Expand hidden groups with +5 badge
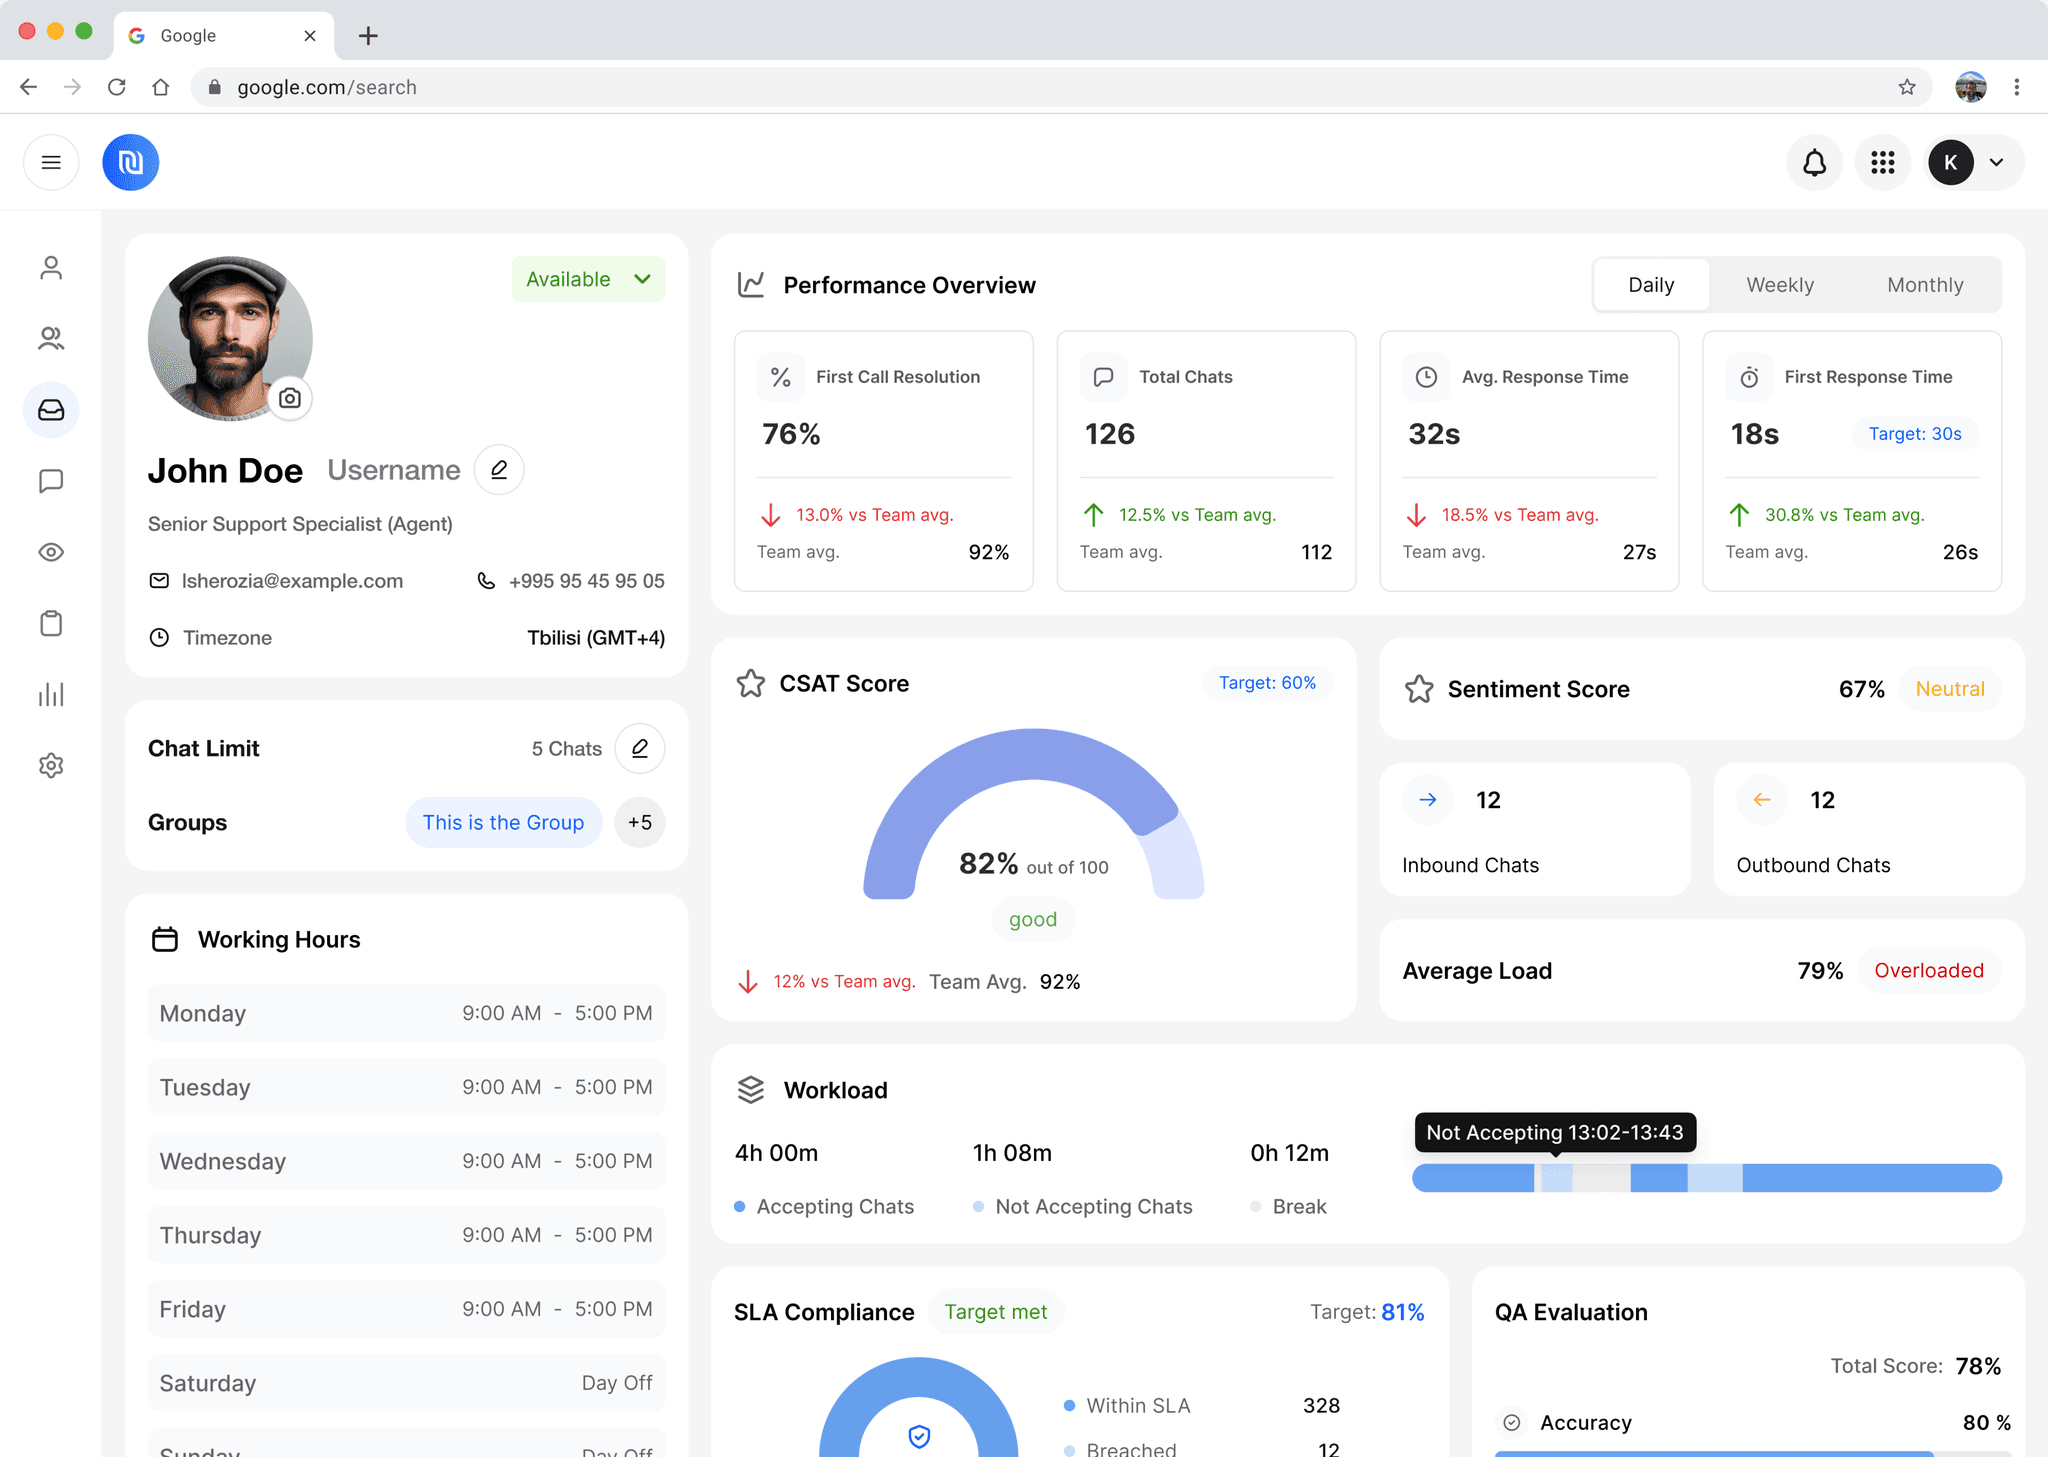The height and width of the screenshot is (1457, 2048). [640, 822]
